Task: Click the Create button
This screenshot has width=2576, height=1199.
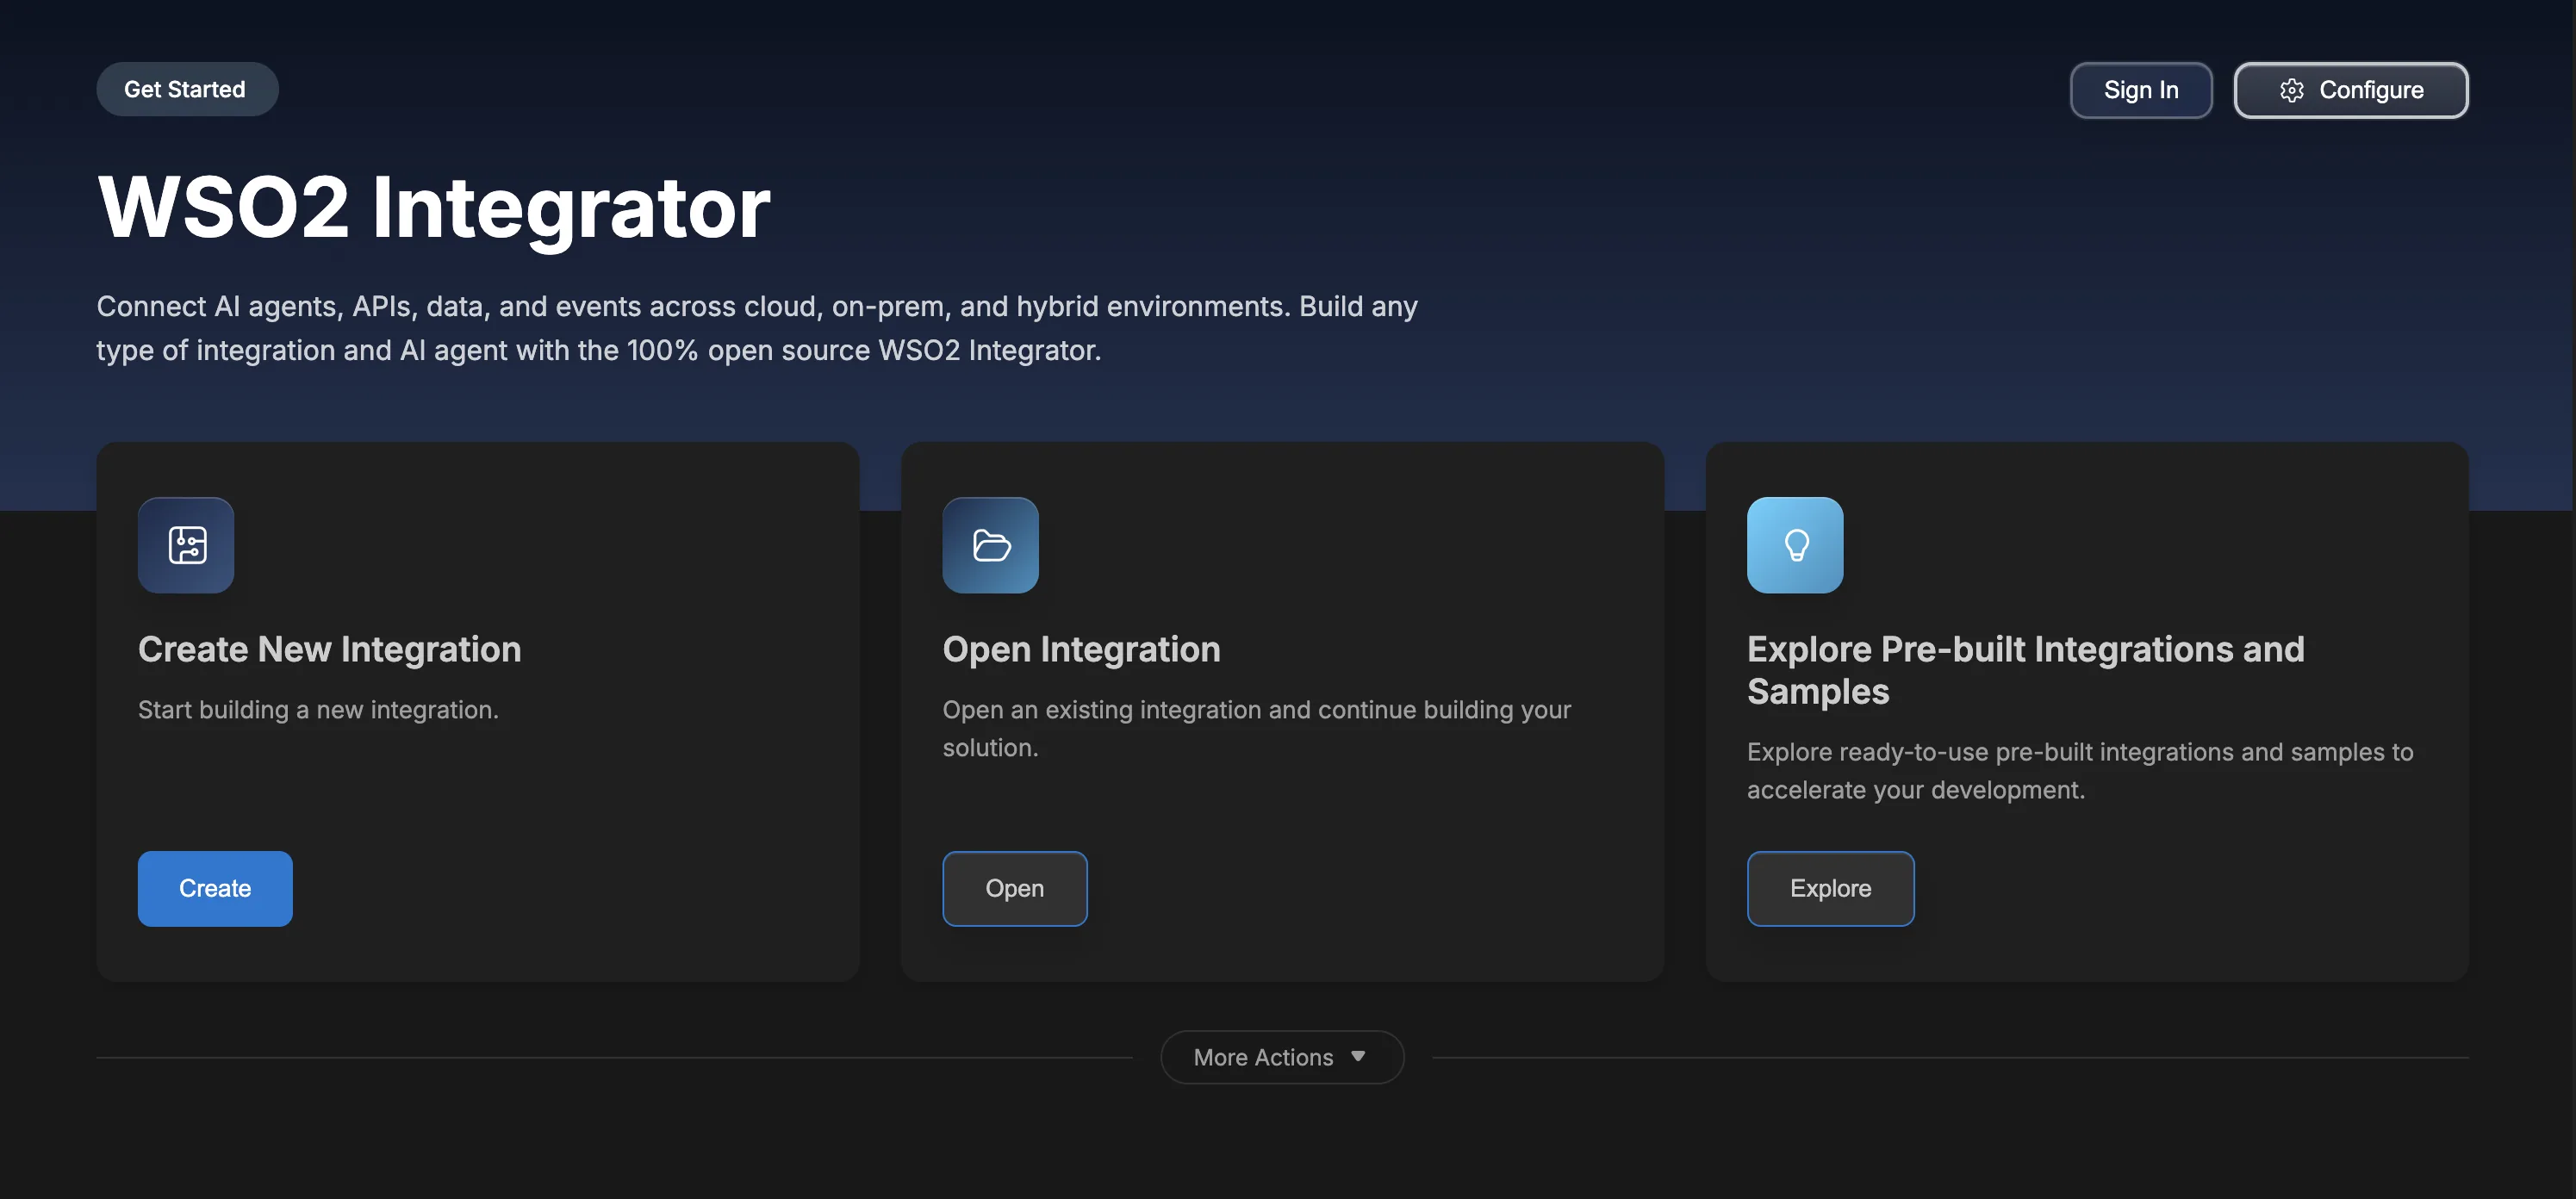Action: tap(215, 888)
